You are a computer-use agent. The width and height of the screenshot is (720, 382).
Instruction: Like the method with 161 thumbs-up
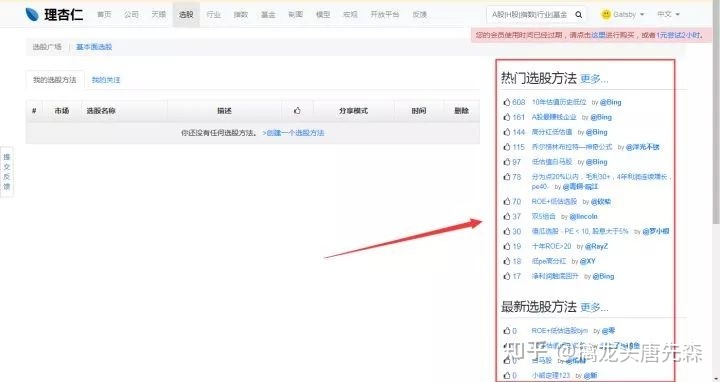(x=506, y=117)
